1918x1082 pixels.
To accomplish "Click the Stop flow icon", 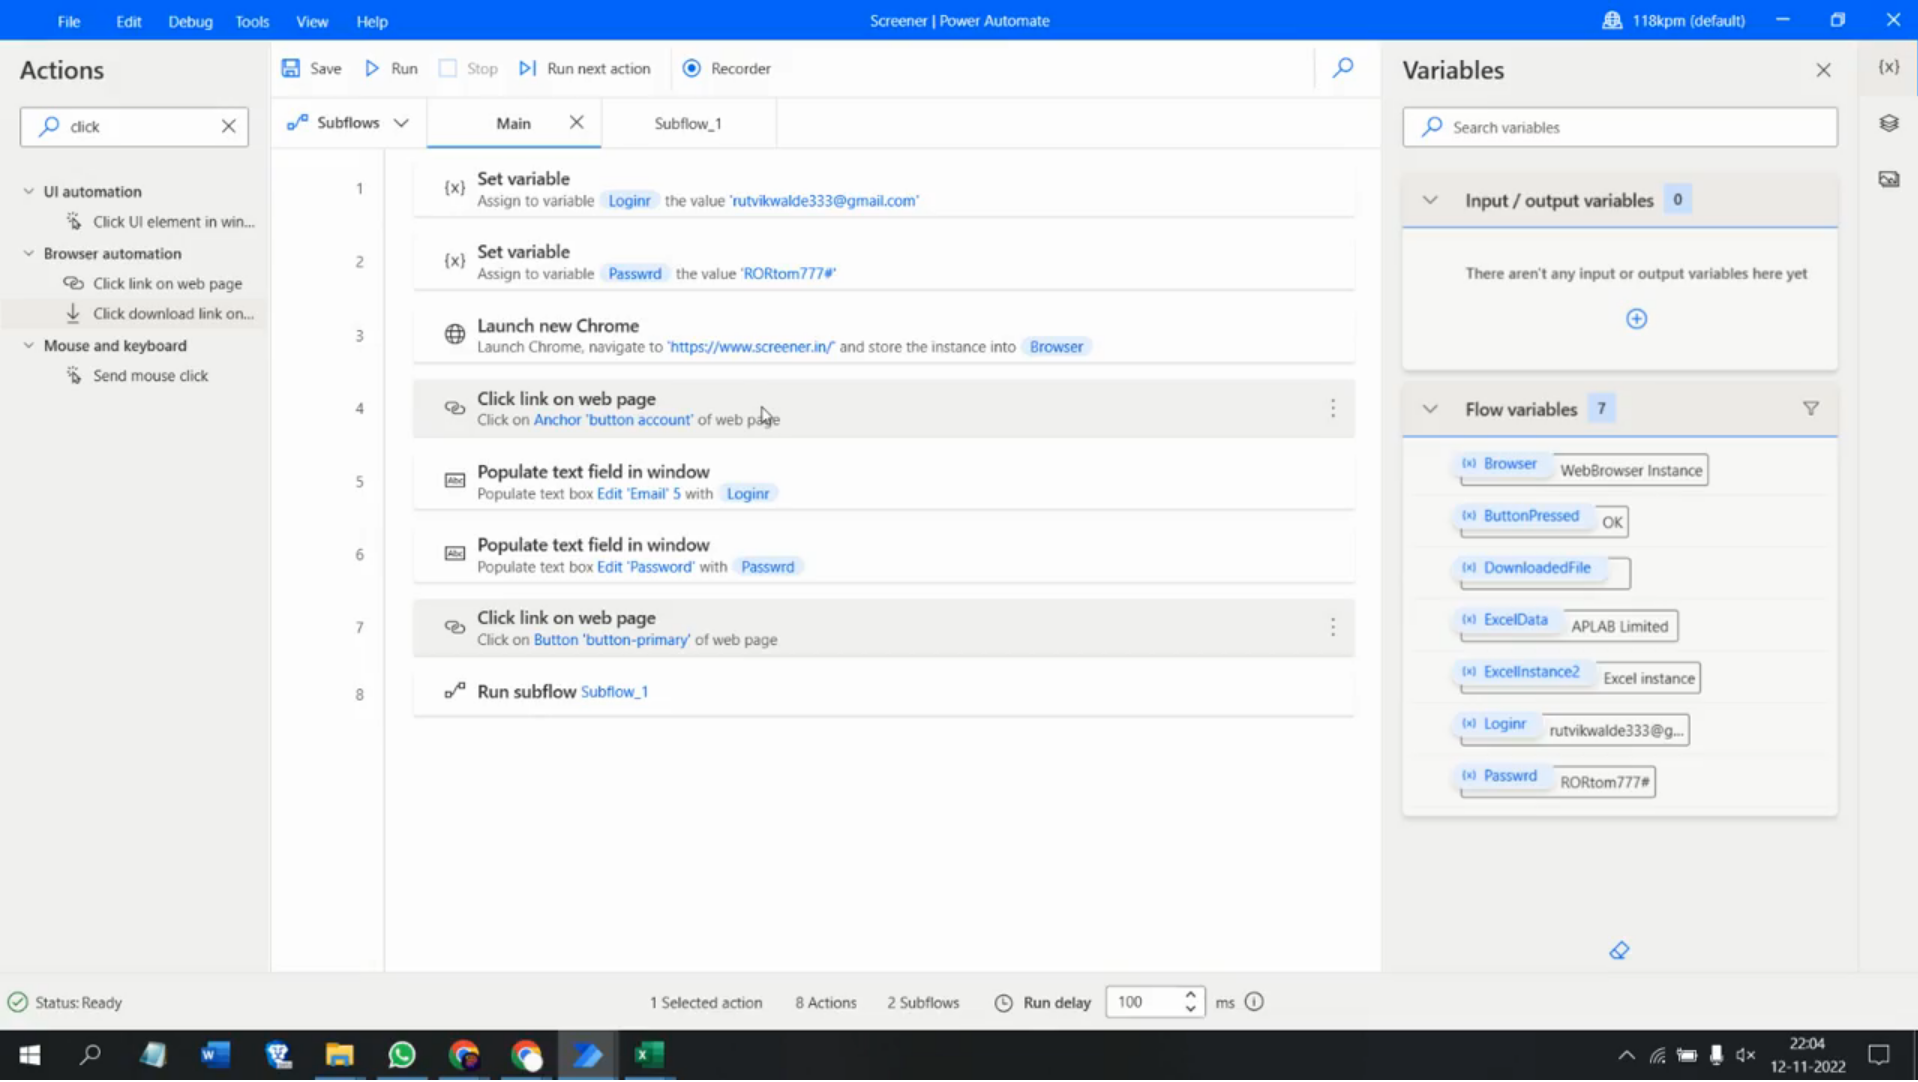I will (447, 68).
